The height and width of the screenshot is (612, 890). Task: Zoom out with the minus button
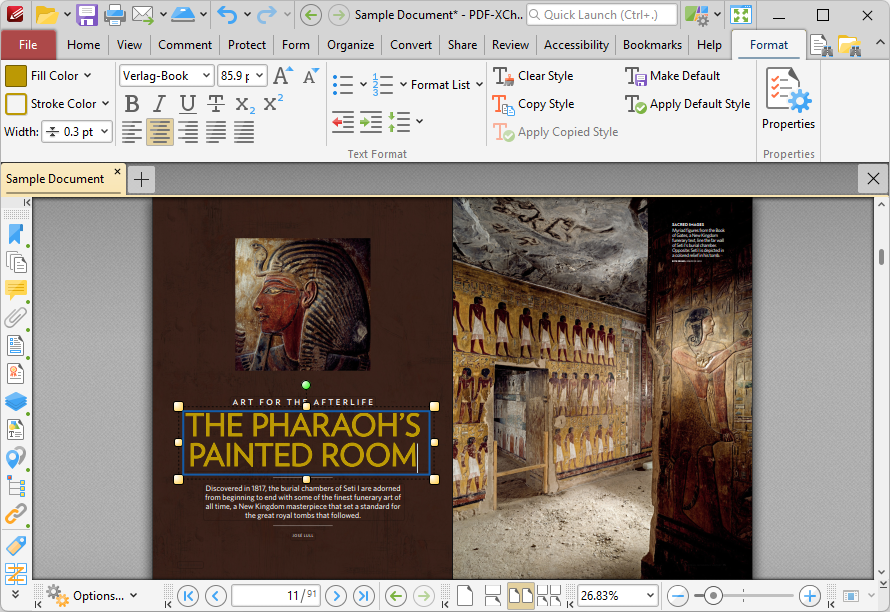click(677, 596)
